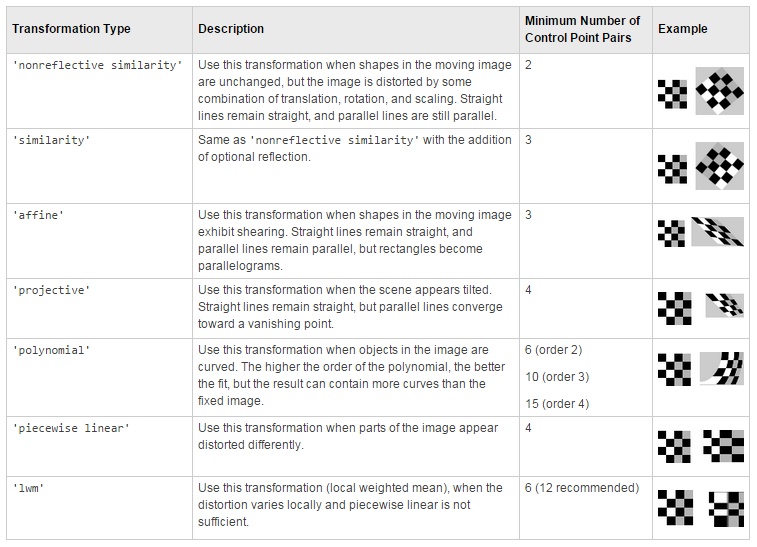
Task: Click the '6 (12 recommended)' value
Action: [x=581, y=488]
